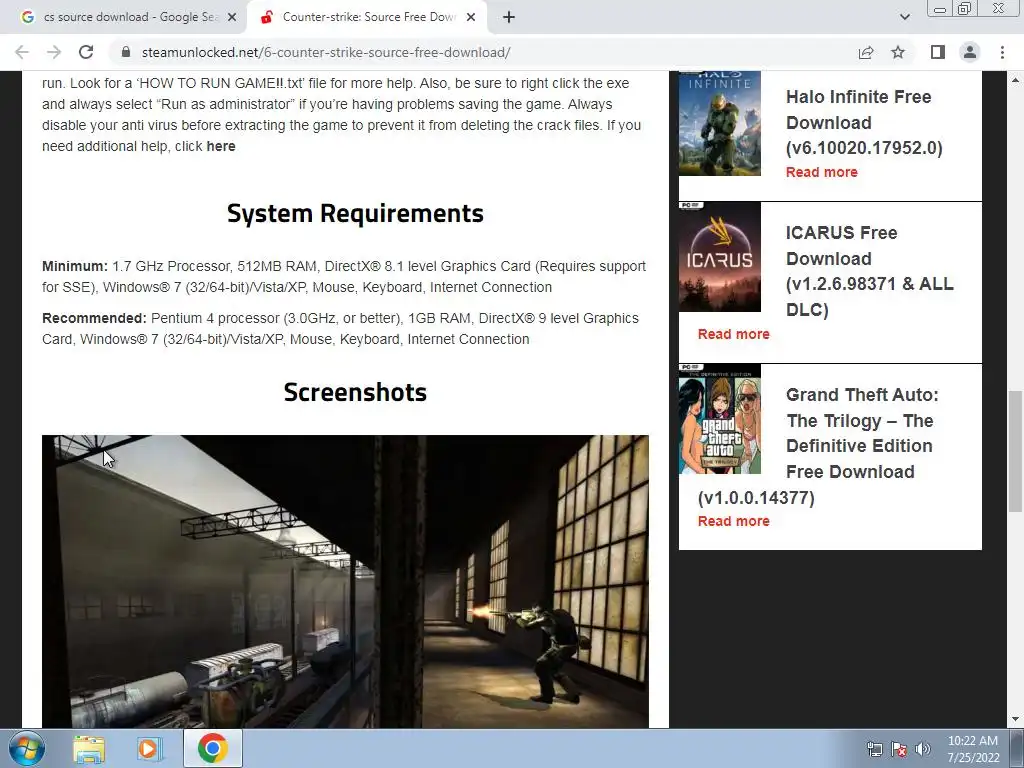Close the Google Search tab

coord(232,18)
